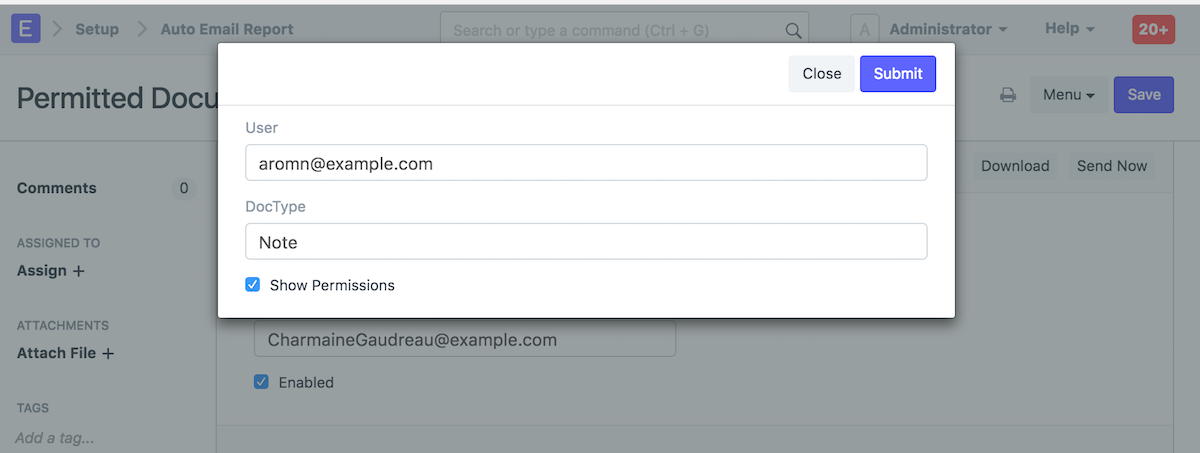Expand the Help dropdown

1069,29
